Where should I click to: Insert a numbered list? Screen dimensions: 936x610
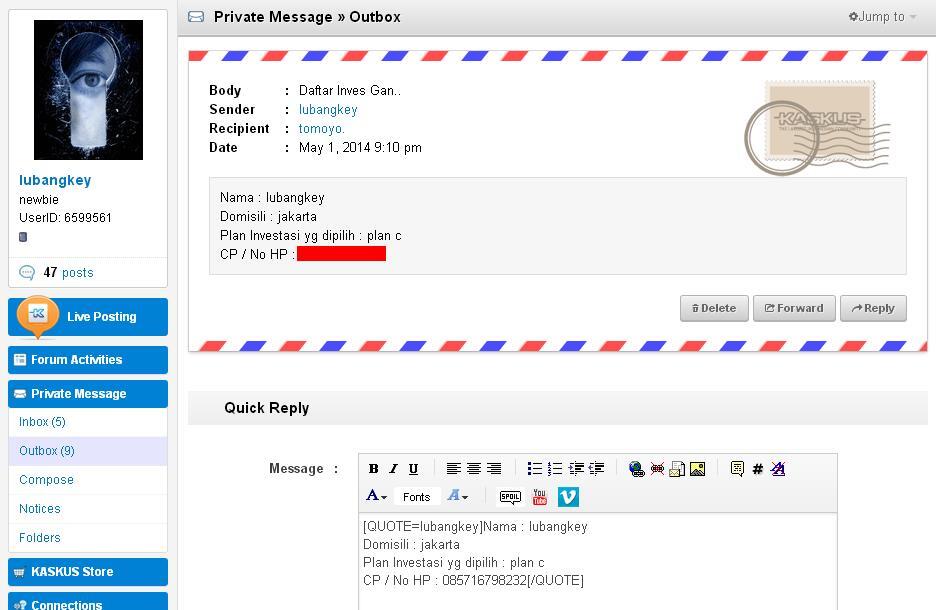(x=555, y=469)
